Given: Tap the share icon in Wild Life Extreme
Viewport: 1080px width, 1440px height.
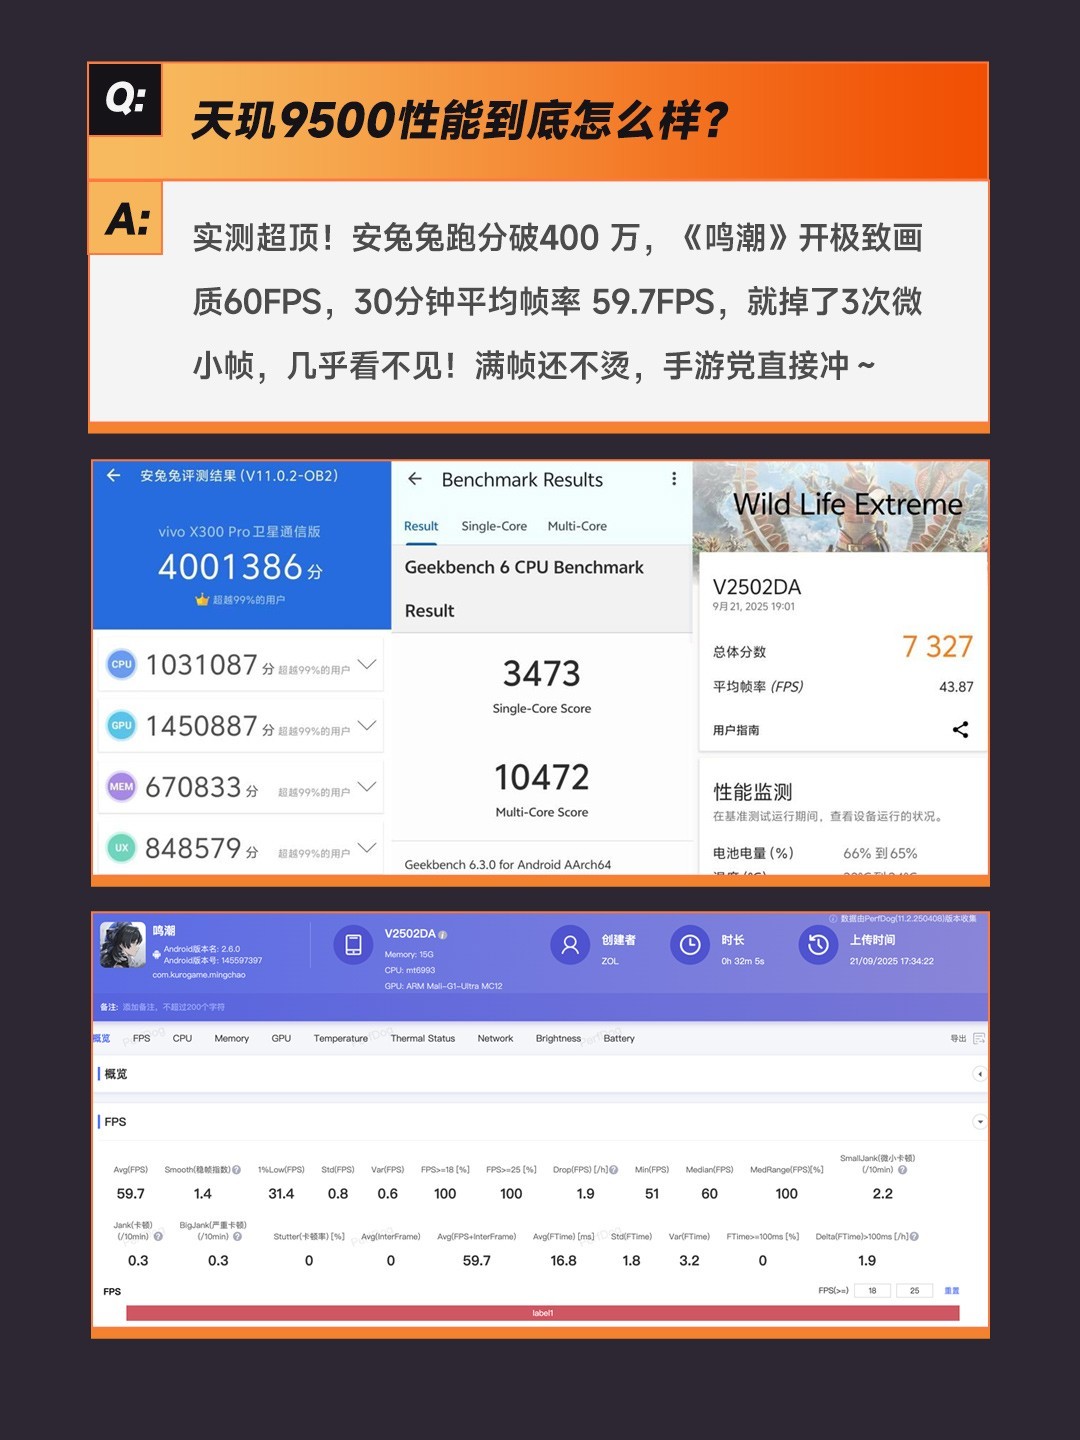Looking at the screenshot, I should pos(960,730).
